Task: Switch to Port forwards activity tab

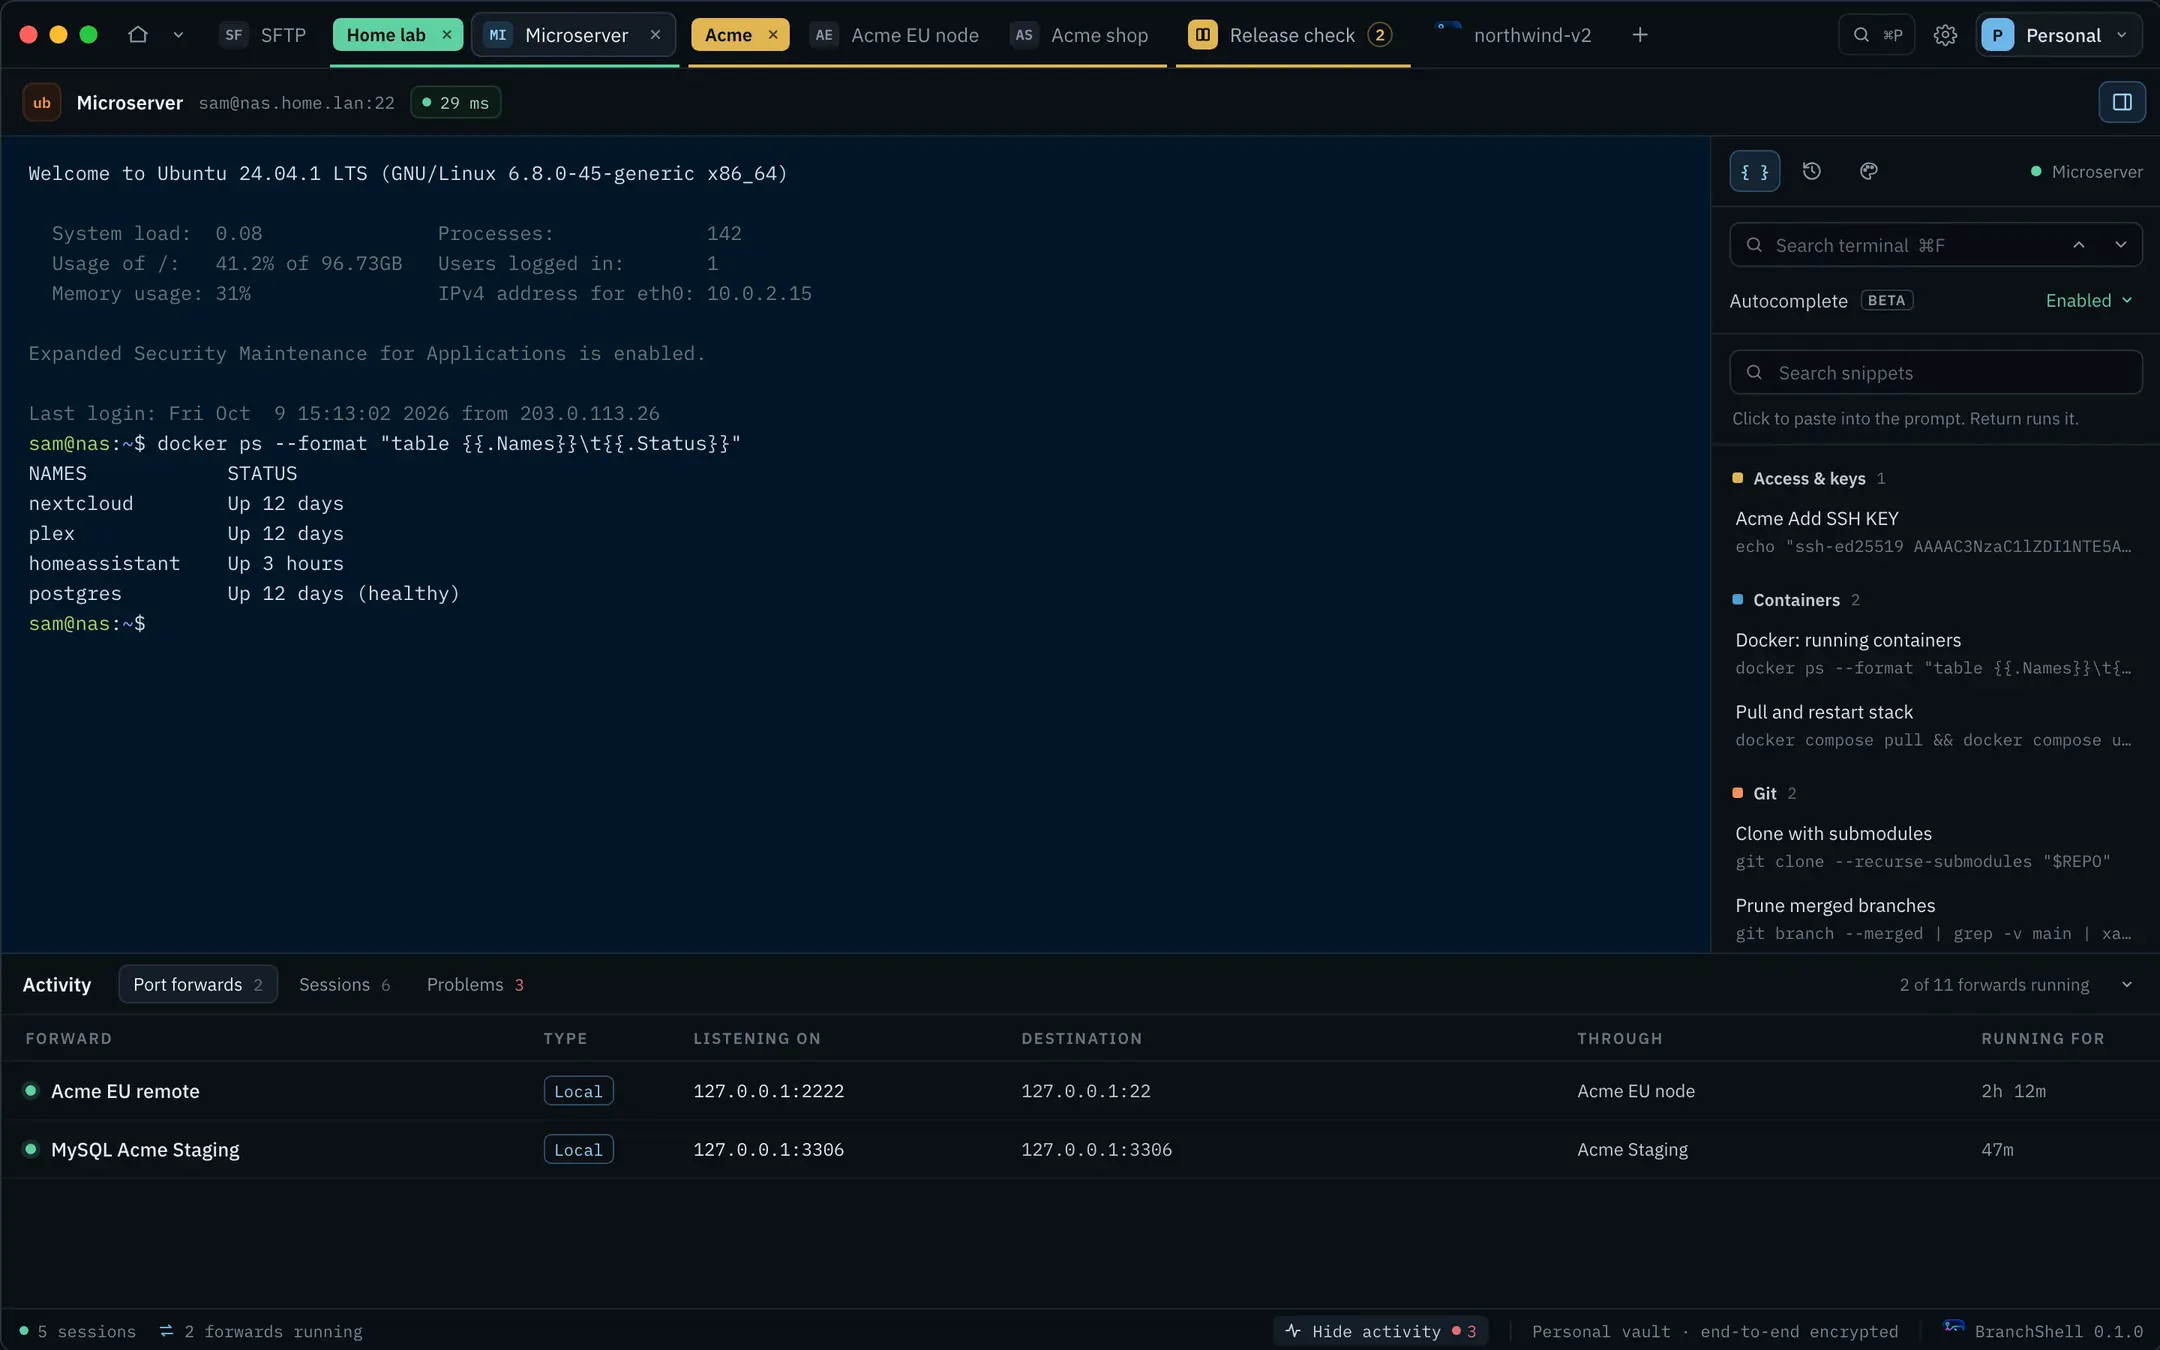Action: pyautogui.click(x=198, y=985)
